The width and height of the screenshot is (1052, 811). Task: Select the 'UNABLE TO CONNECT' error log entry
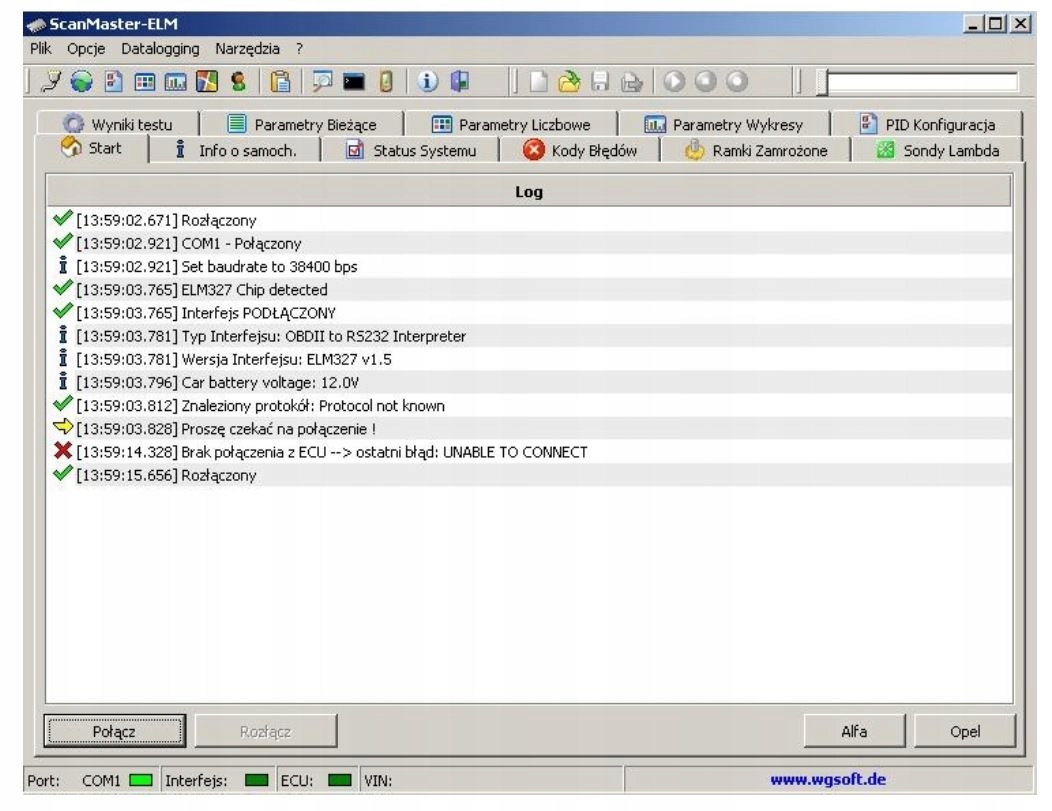529,451
